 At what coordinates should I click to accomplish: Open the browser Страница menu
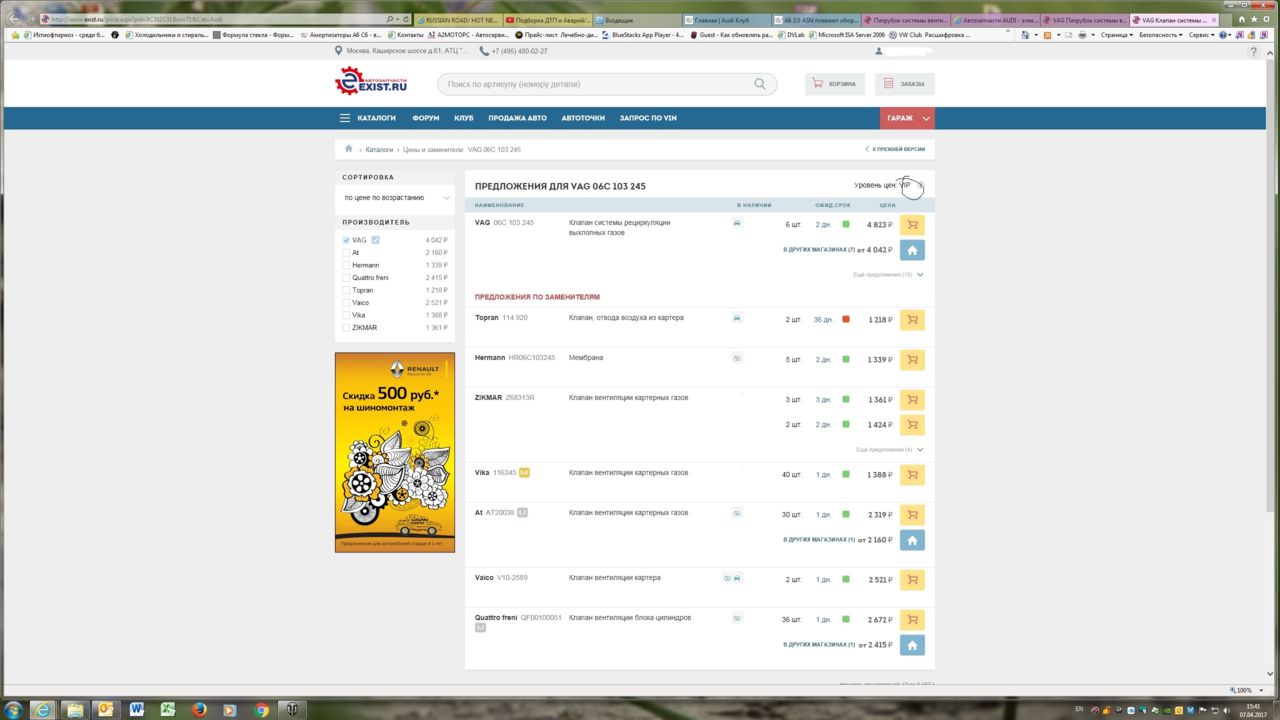tap(1115, 35)
